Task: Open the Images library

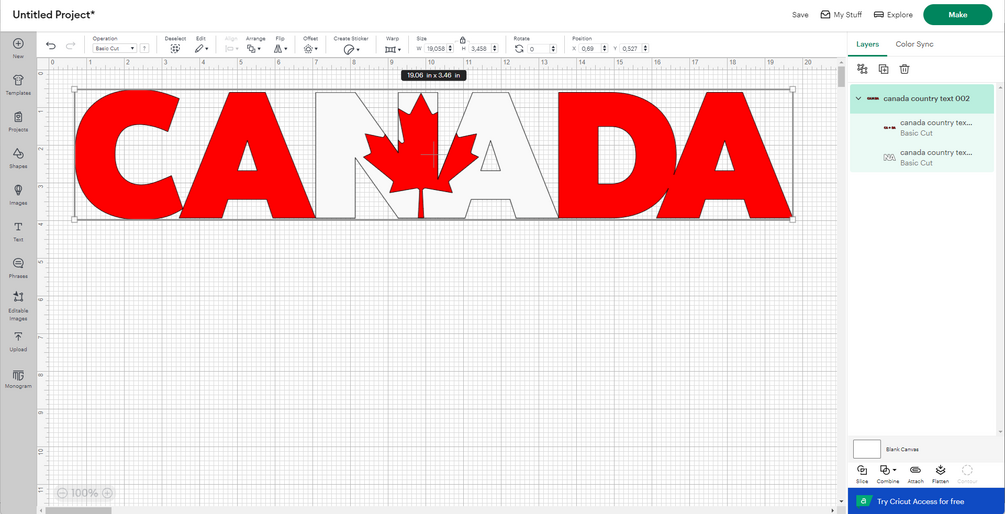Action: (18, 194)
